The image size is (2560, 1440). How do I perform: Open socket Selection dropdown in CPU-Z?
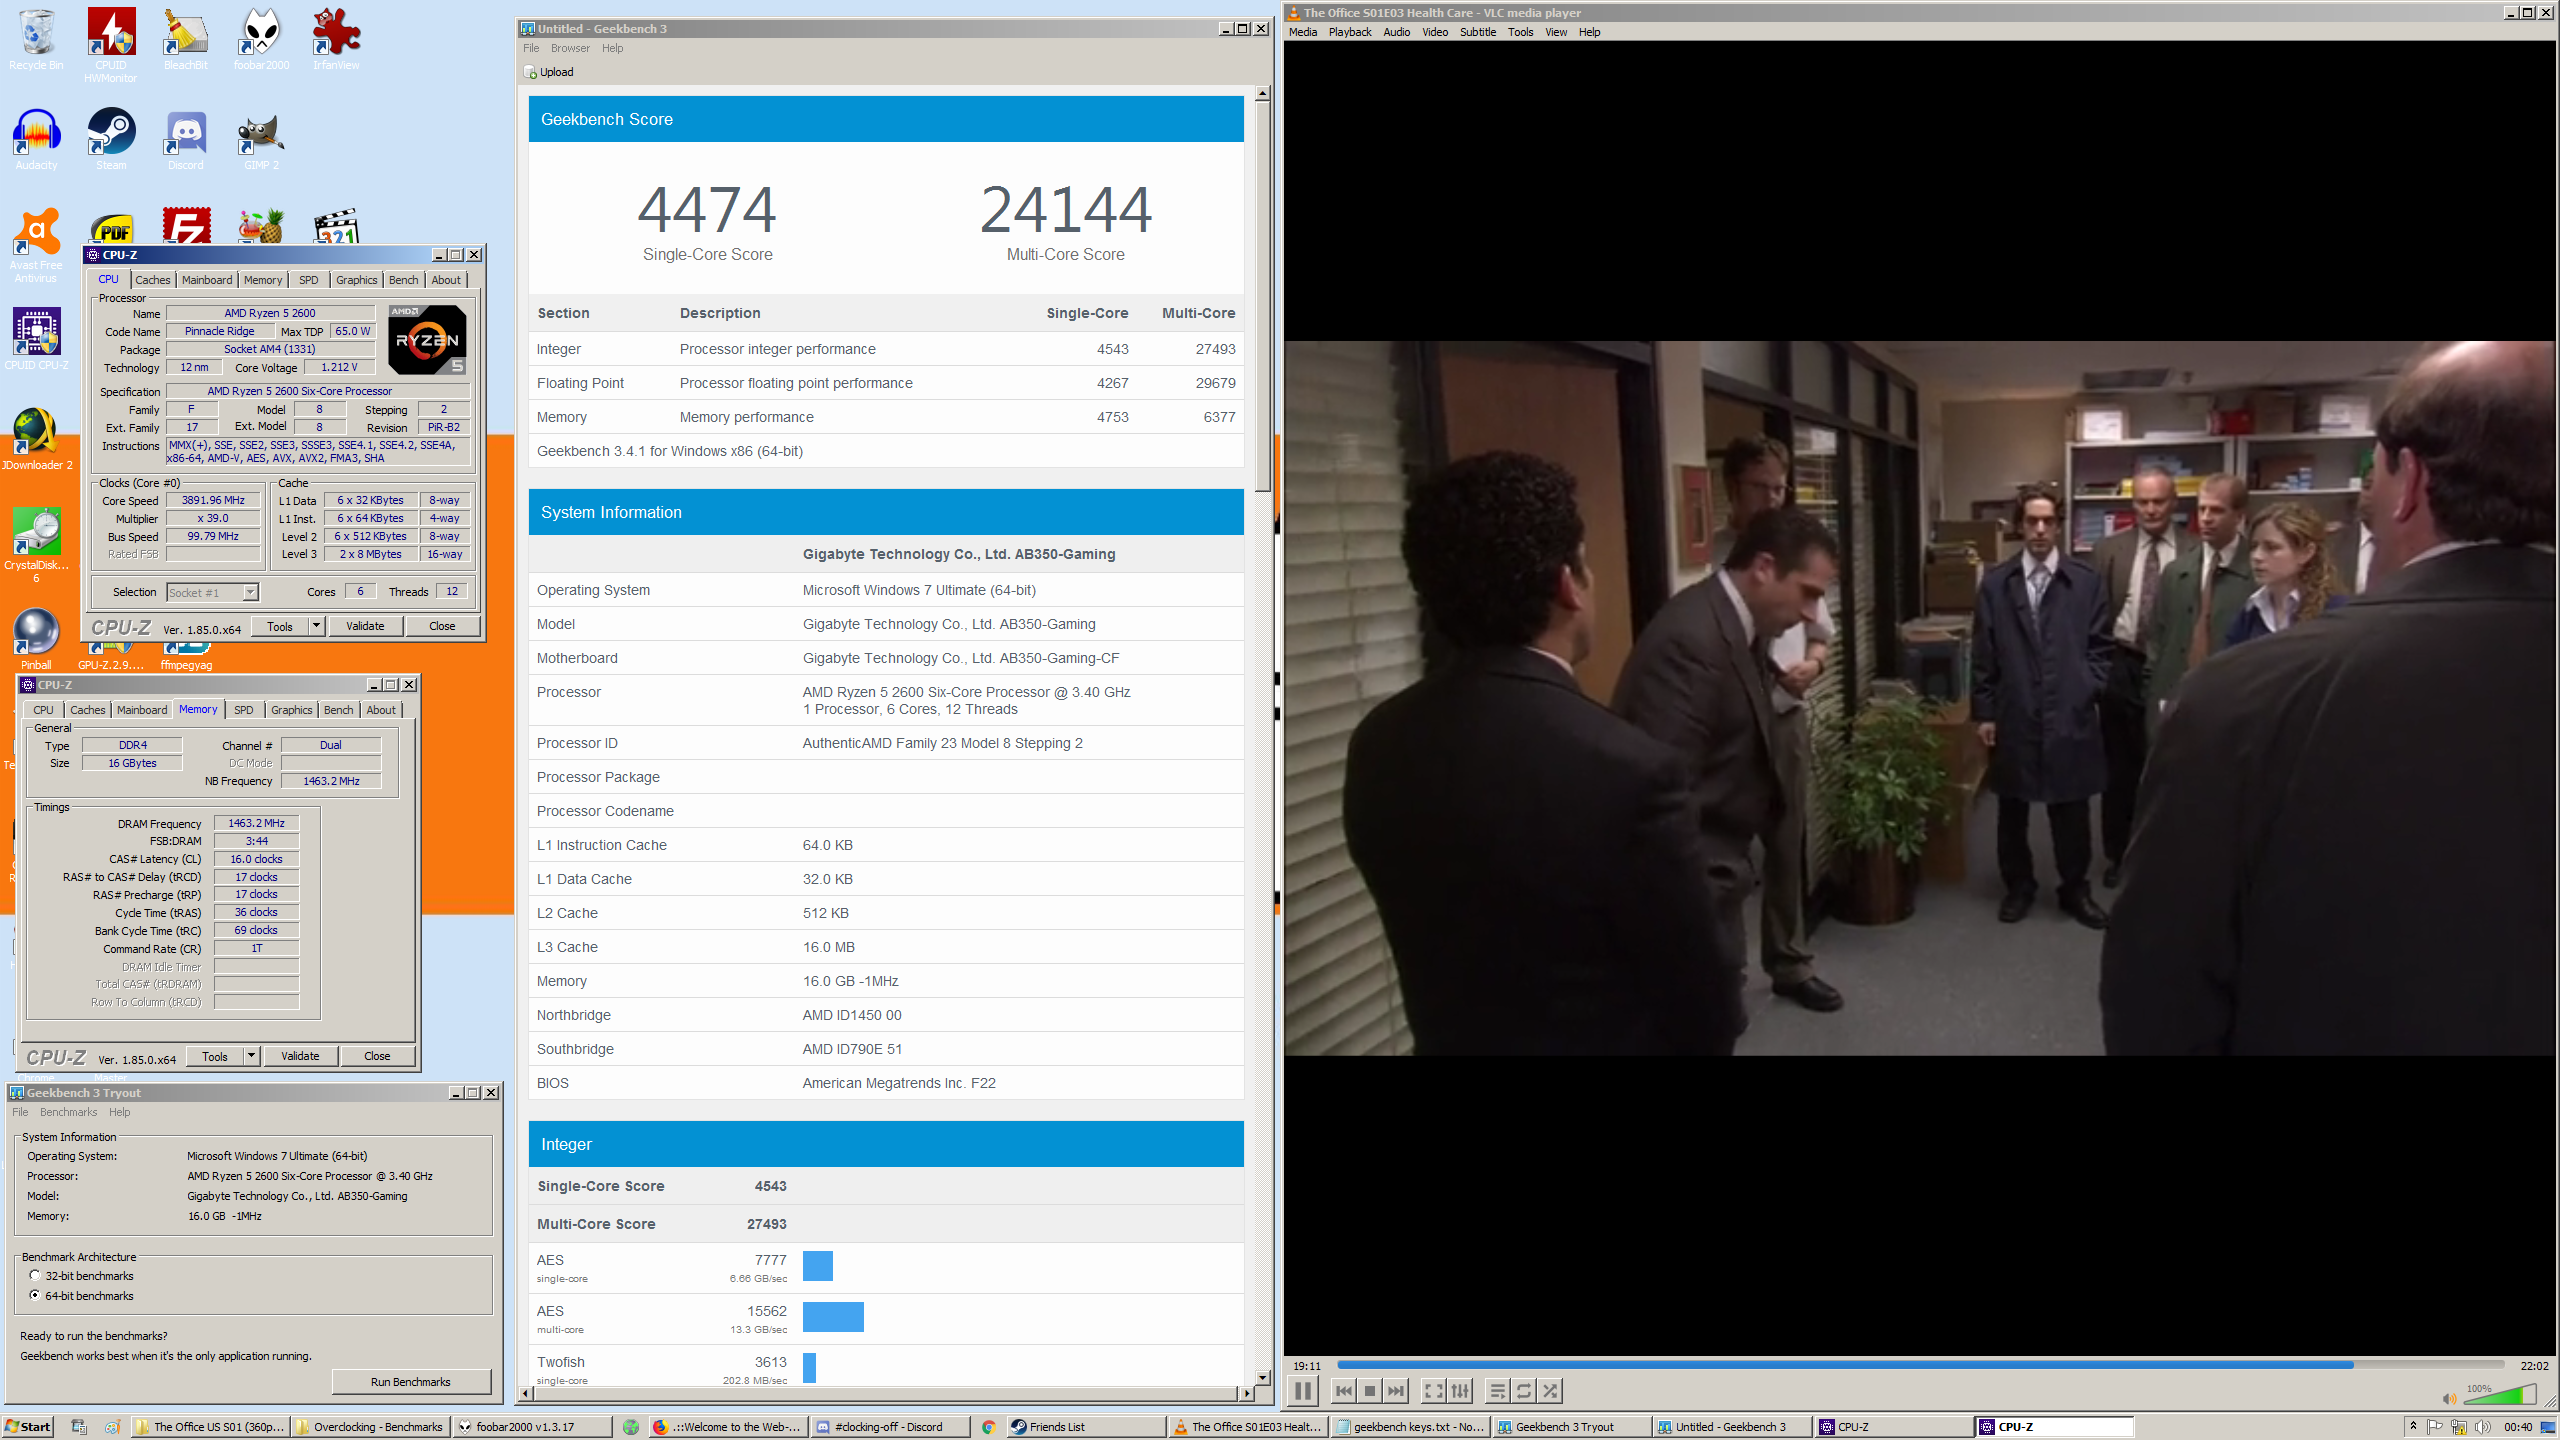(212, 592)
